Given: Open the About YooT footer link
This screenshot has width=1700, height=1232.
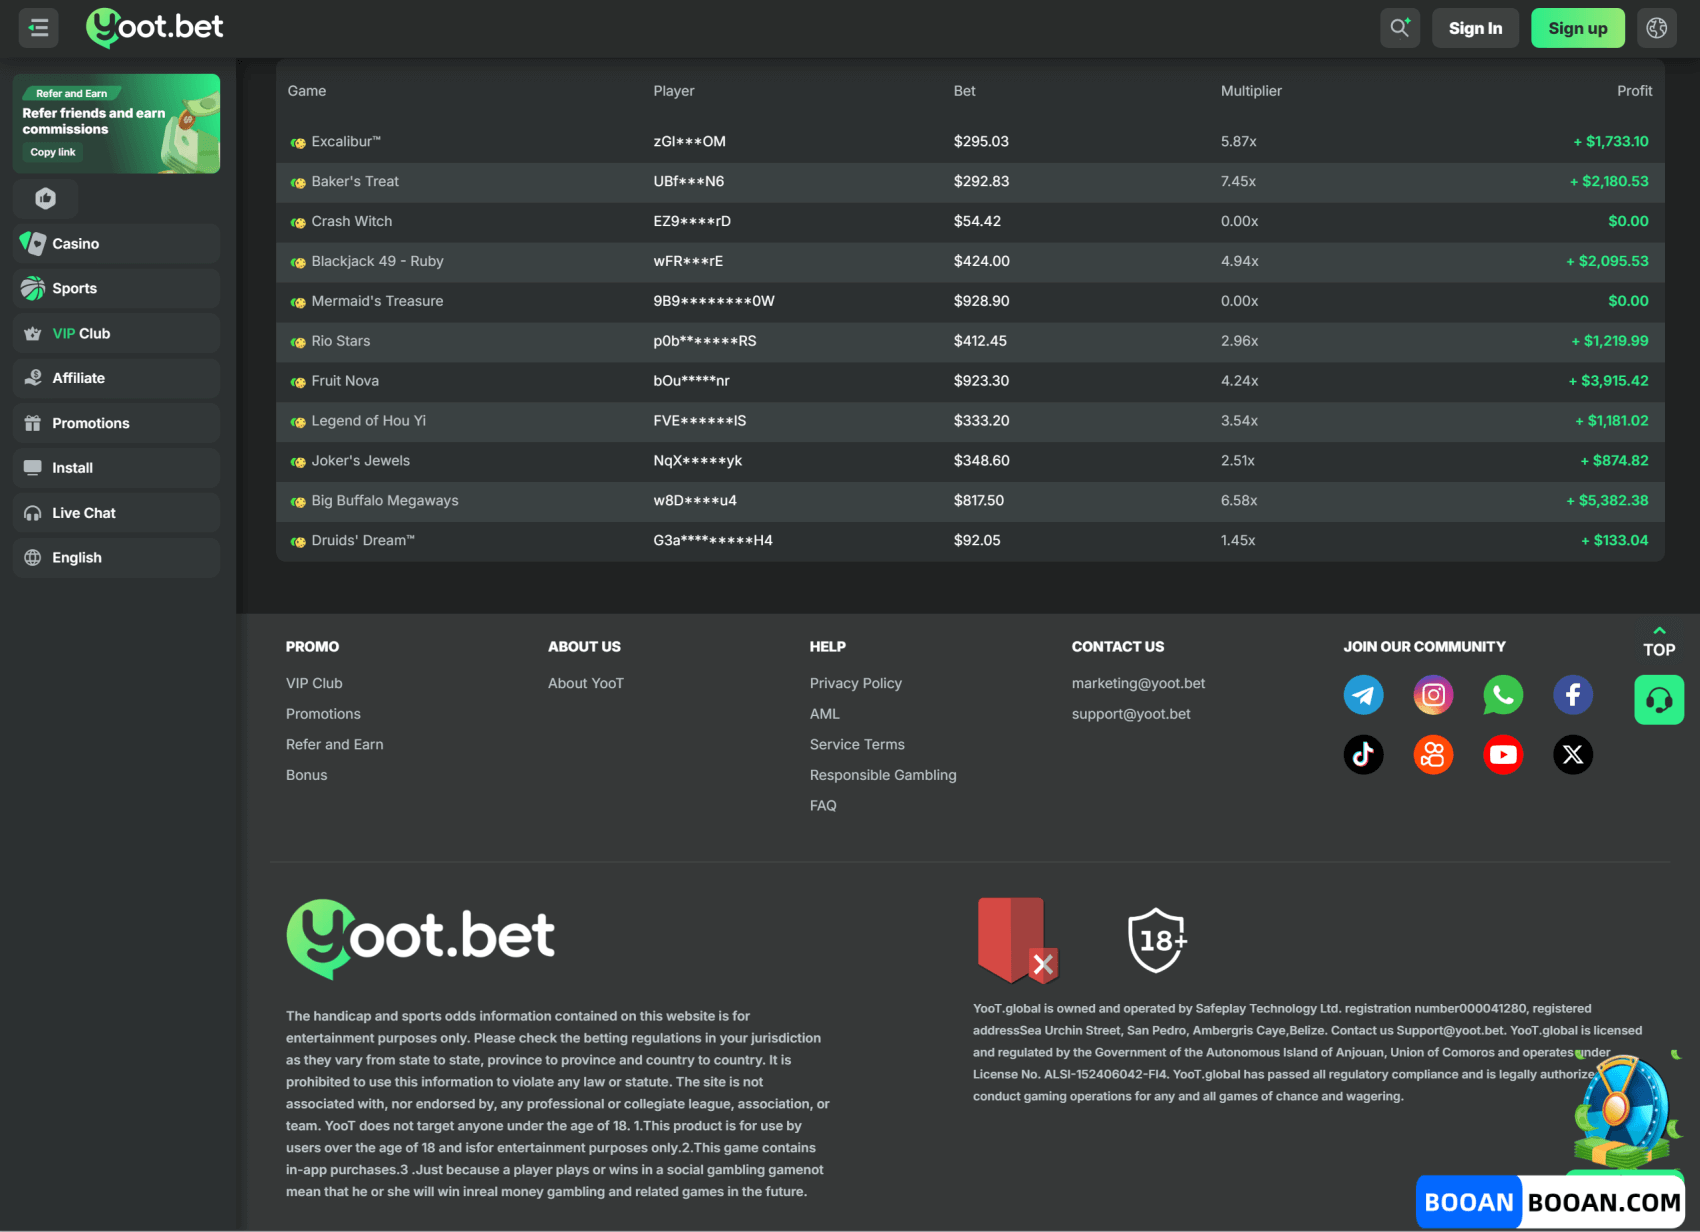Looking at the screenshot, I should click(x=586, y=683).
